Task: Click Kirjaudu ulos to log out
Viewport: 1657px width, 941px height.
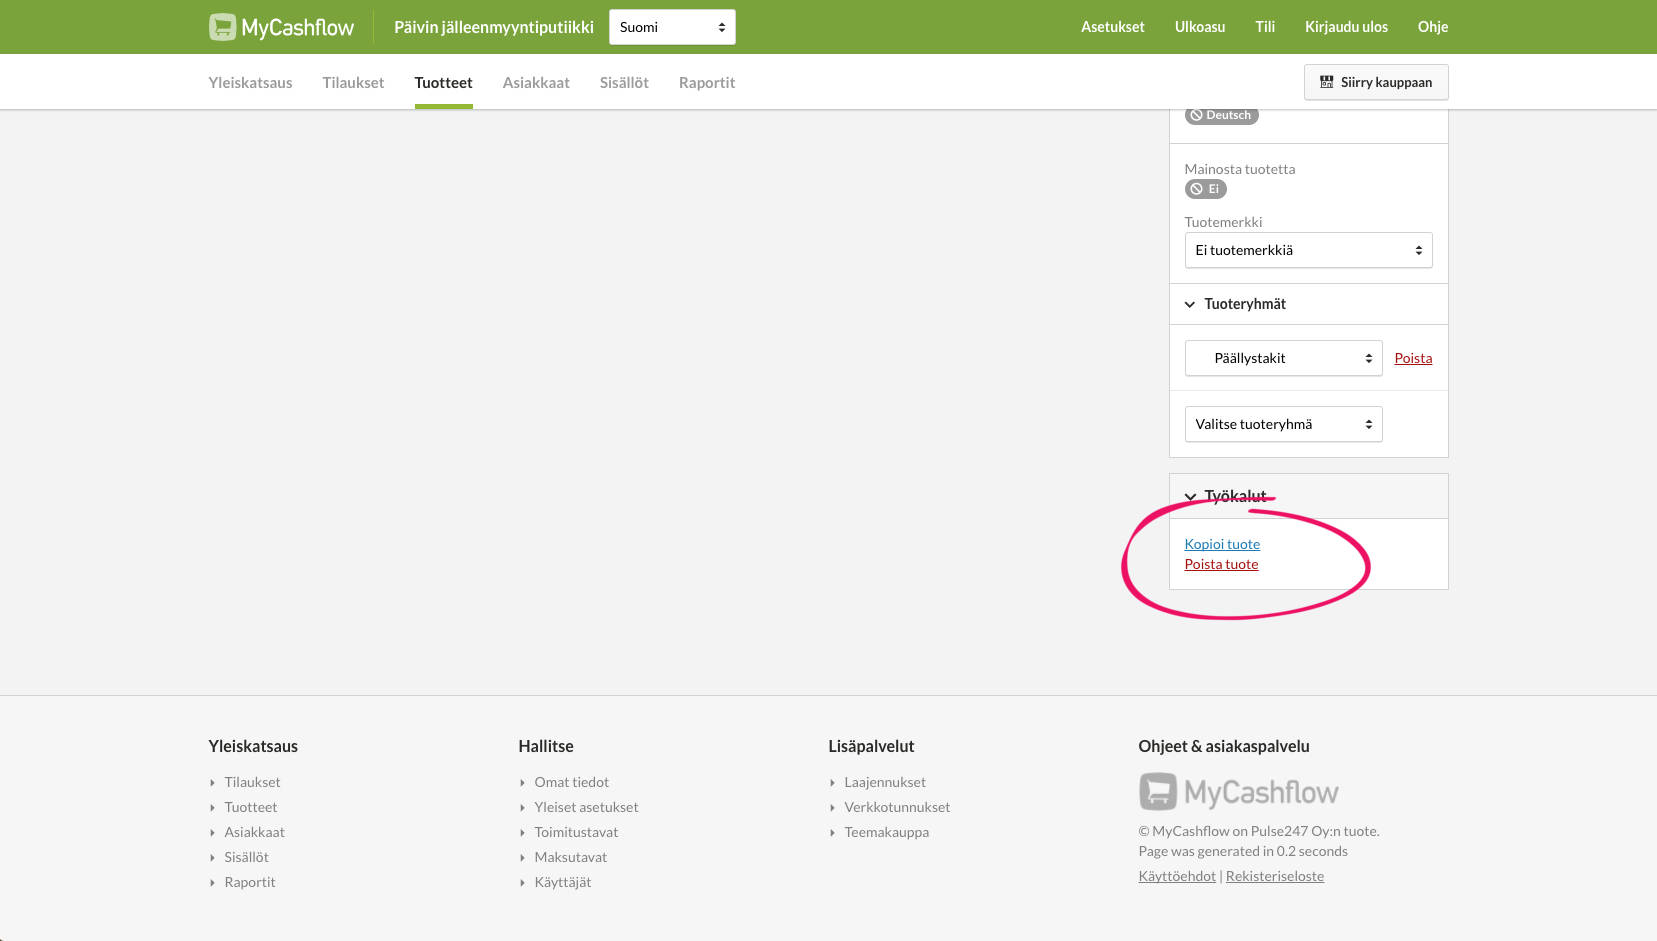Action: [1346, 27]
